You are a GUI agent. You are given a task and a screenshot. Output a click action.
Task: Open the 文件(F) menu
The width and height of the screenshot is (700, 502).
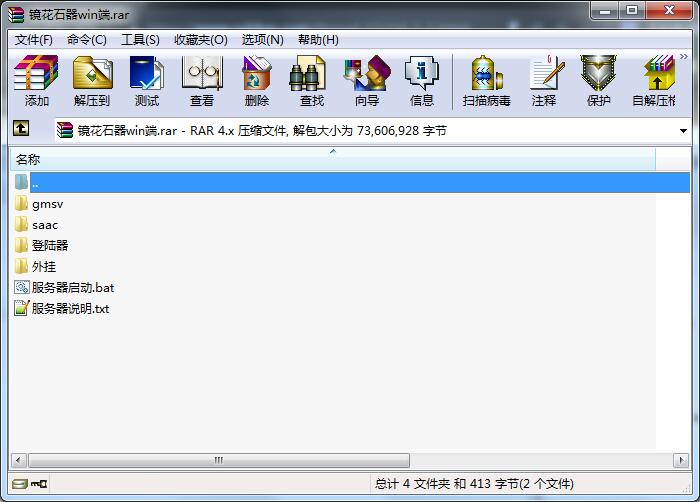[33, 40]
